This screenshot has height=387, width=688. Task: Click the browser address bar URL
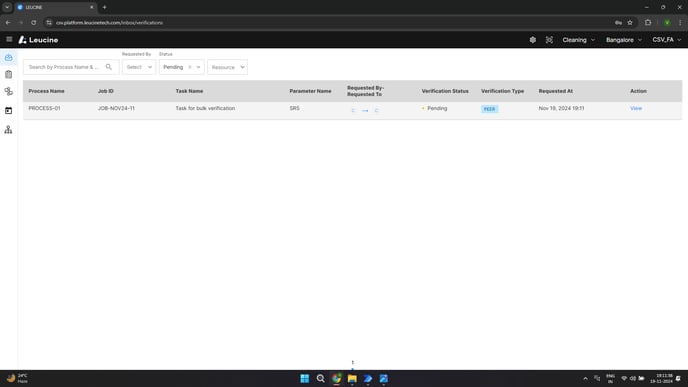click(x=109, y=22)
